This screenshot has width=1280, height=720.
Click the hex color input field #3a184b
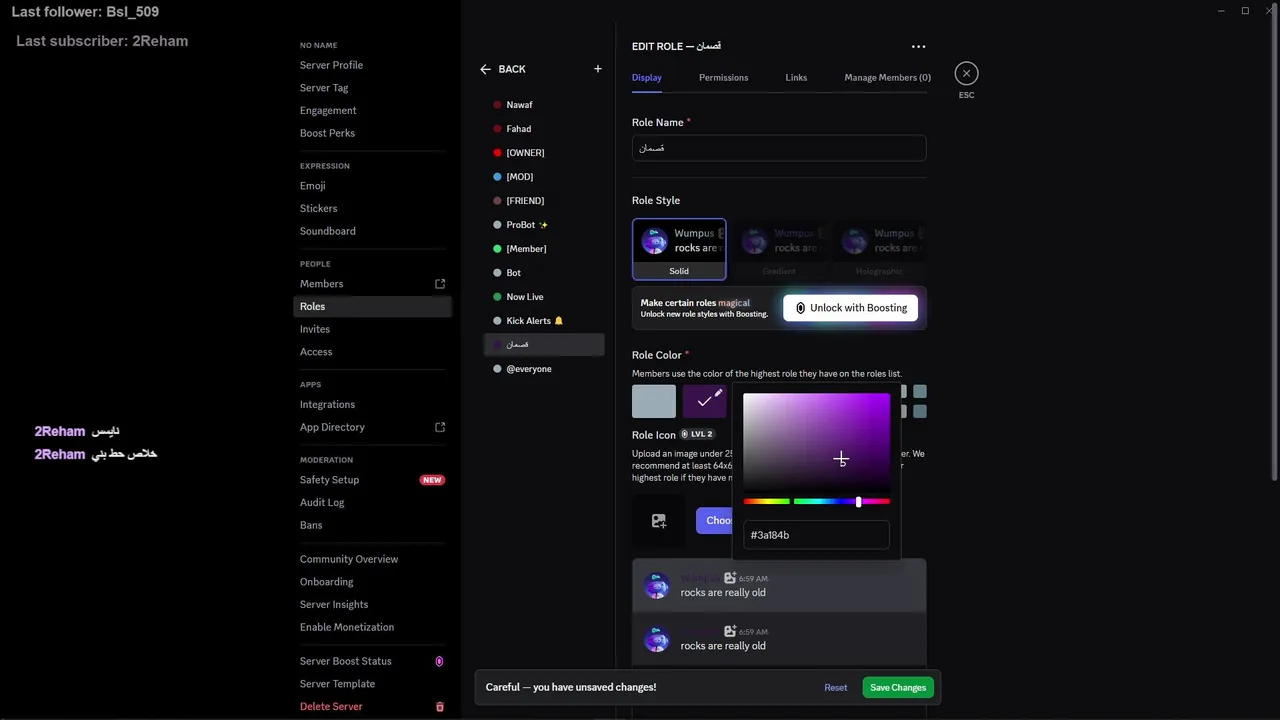816,535
